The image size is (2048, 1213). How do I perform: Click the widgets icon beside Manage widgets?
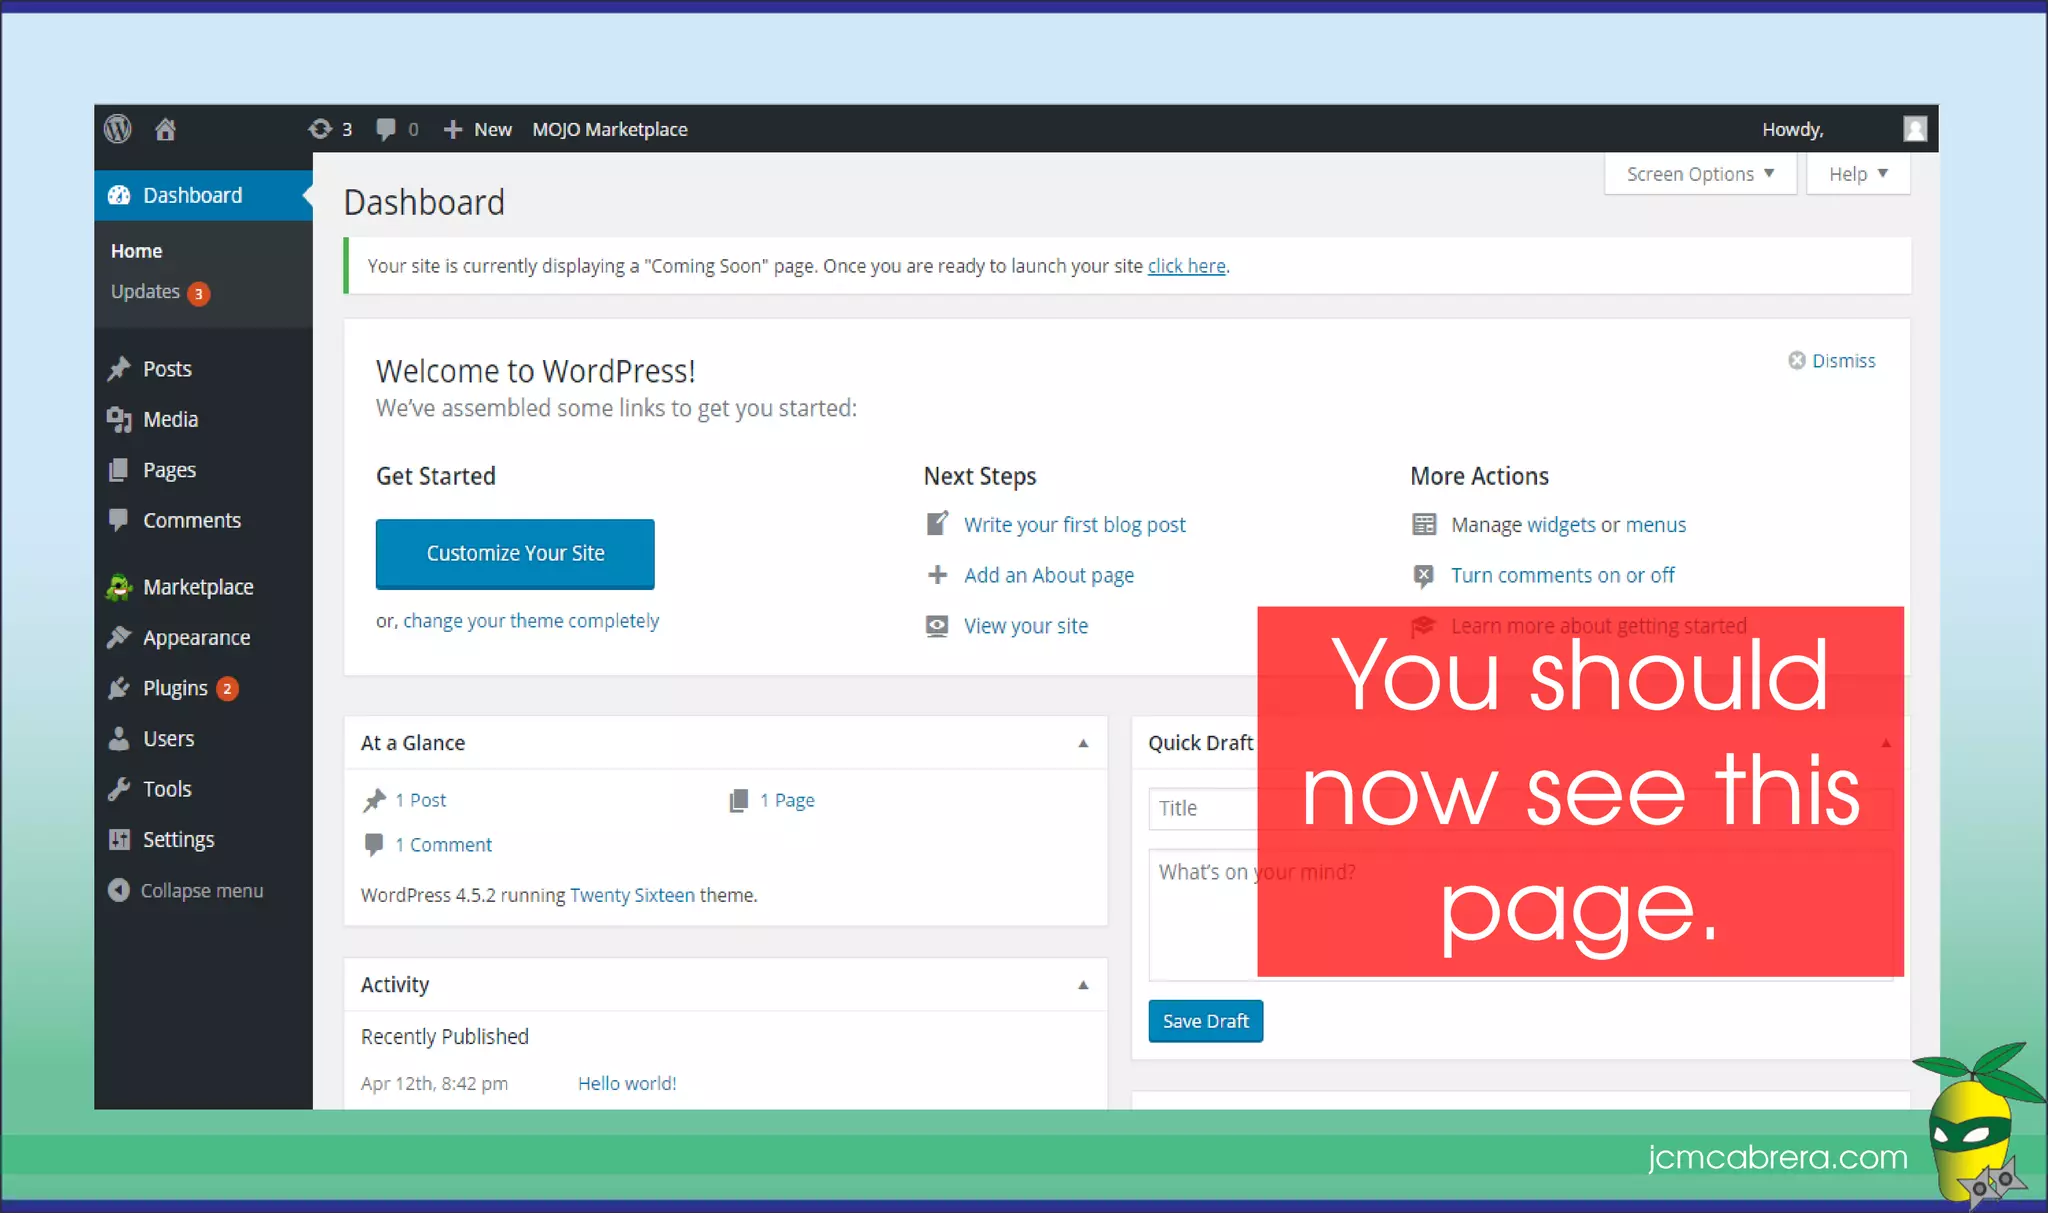1424,524
